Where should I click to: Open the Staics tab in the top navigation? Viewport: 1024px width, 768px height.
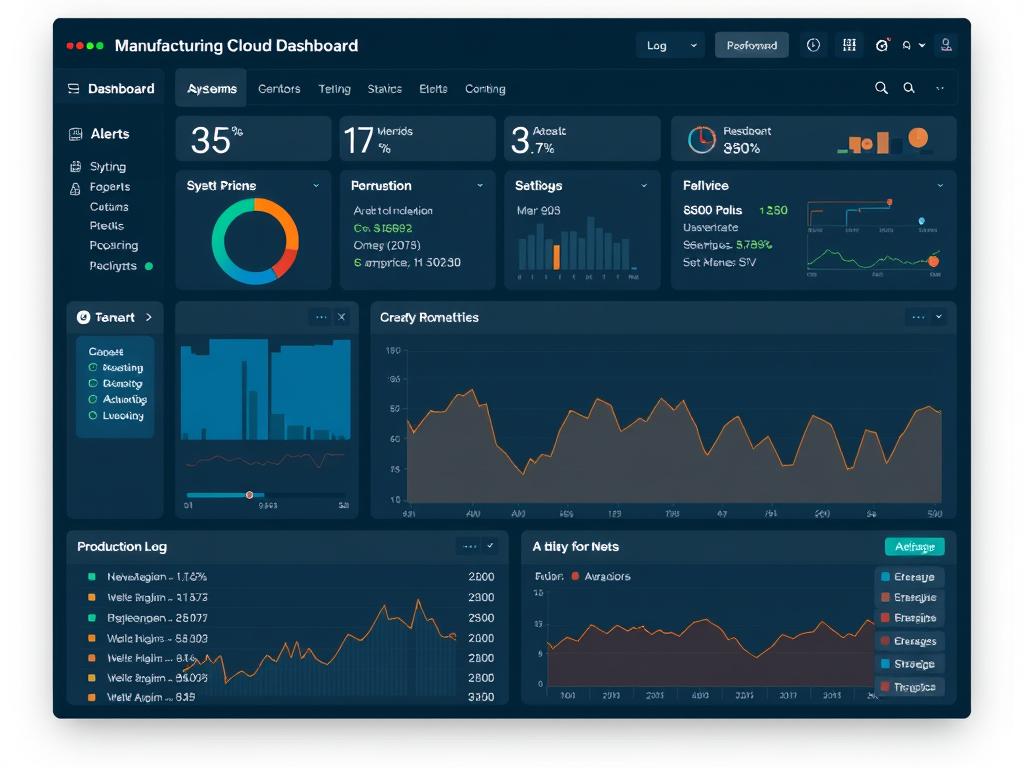click(384, 88)
